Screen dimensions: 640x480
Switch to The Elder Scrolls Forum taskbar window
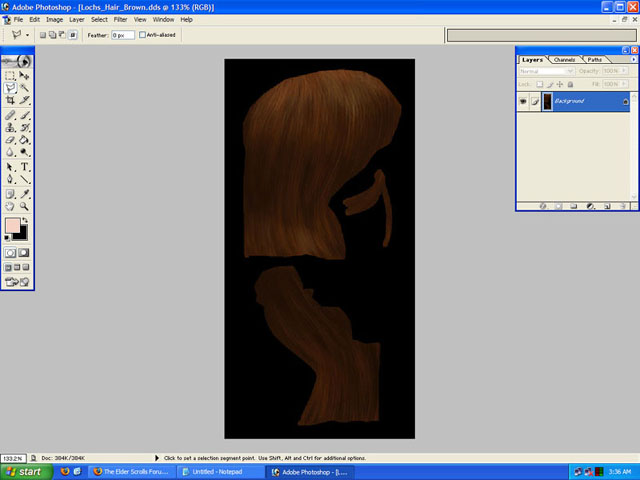click(132, 472)
